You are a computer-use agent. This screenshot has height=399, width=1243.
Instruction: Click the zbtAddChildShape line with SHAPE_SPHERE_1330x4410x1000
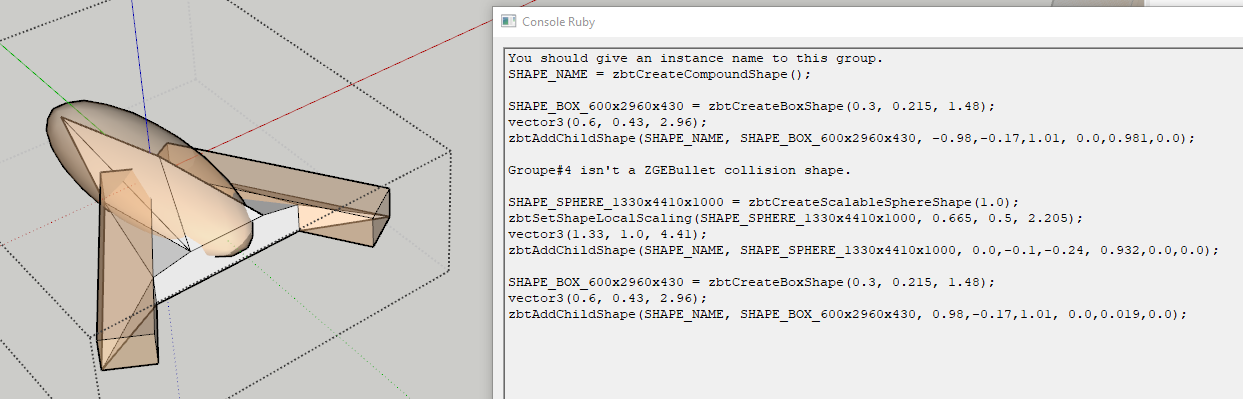point(863,249)
